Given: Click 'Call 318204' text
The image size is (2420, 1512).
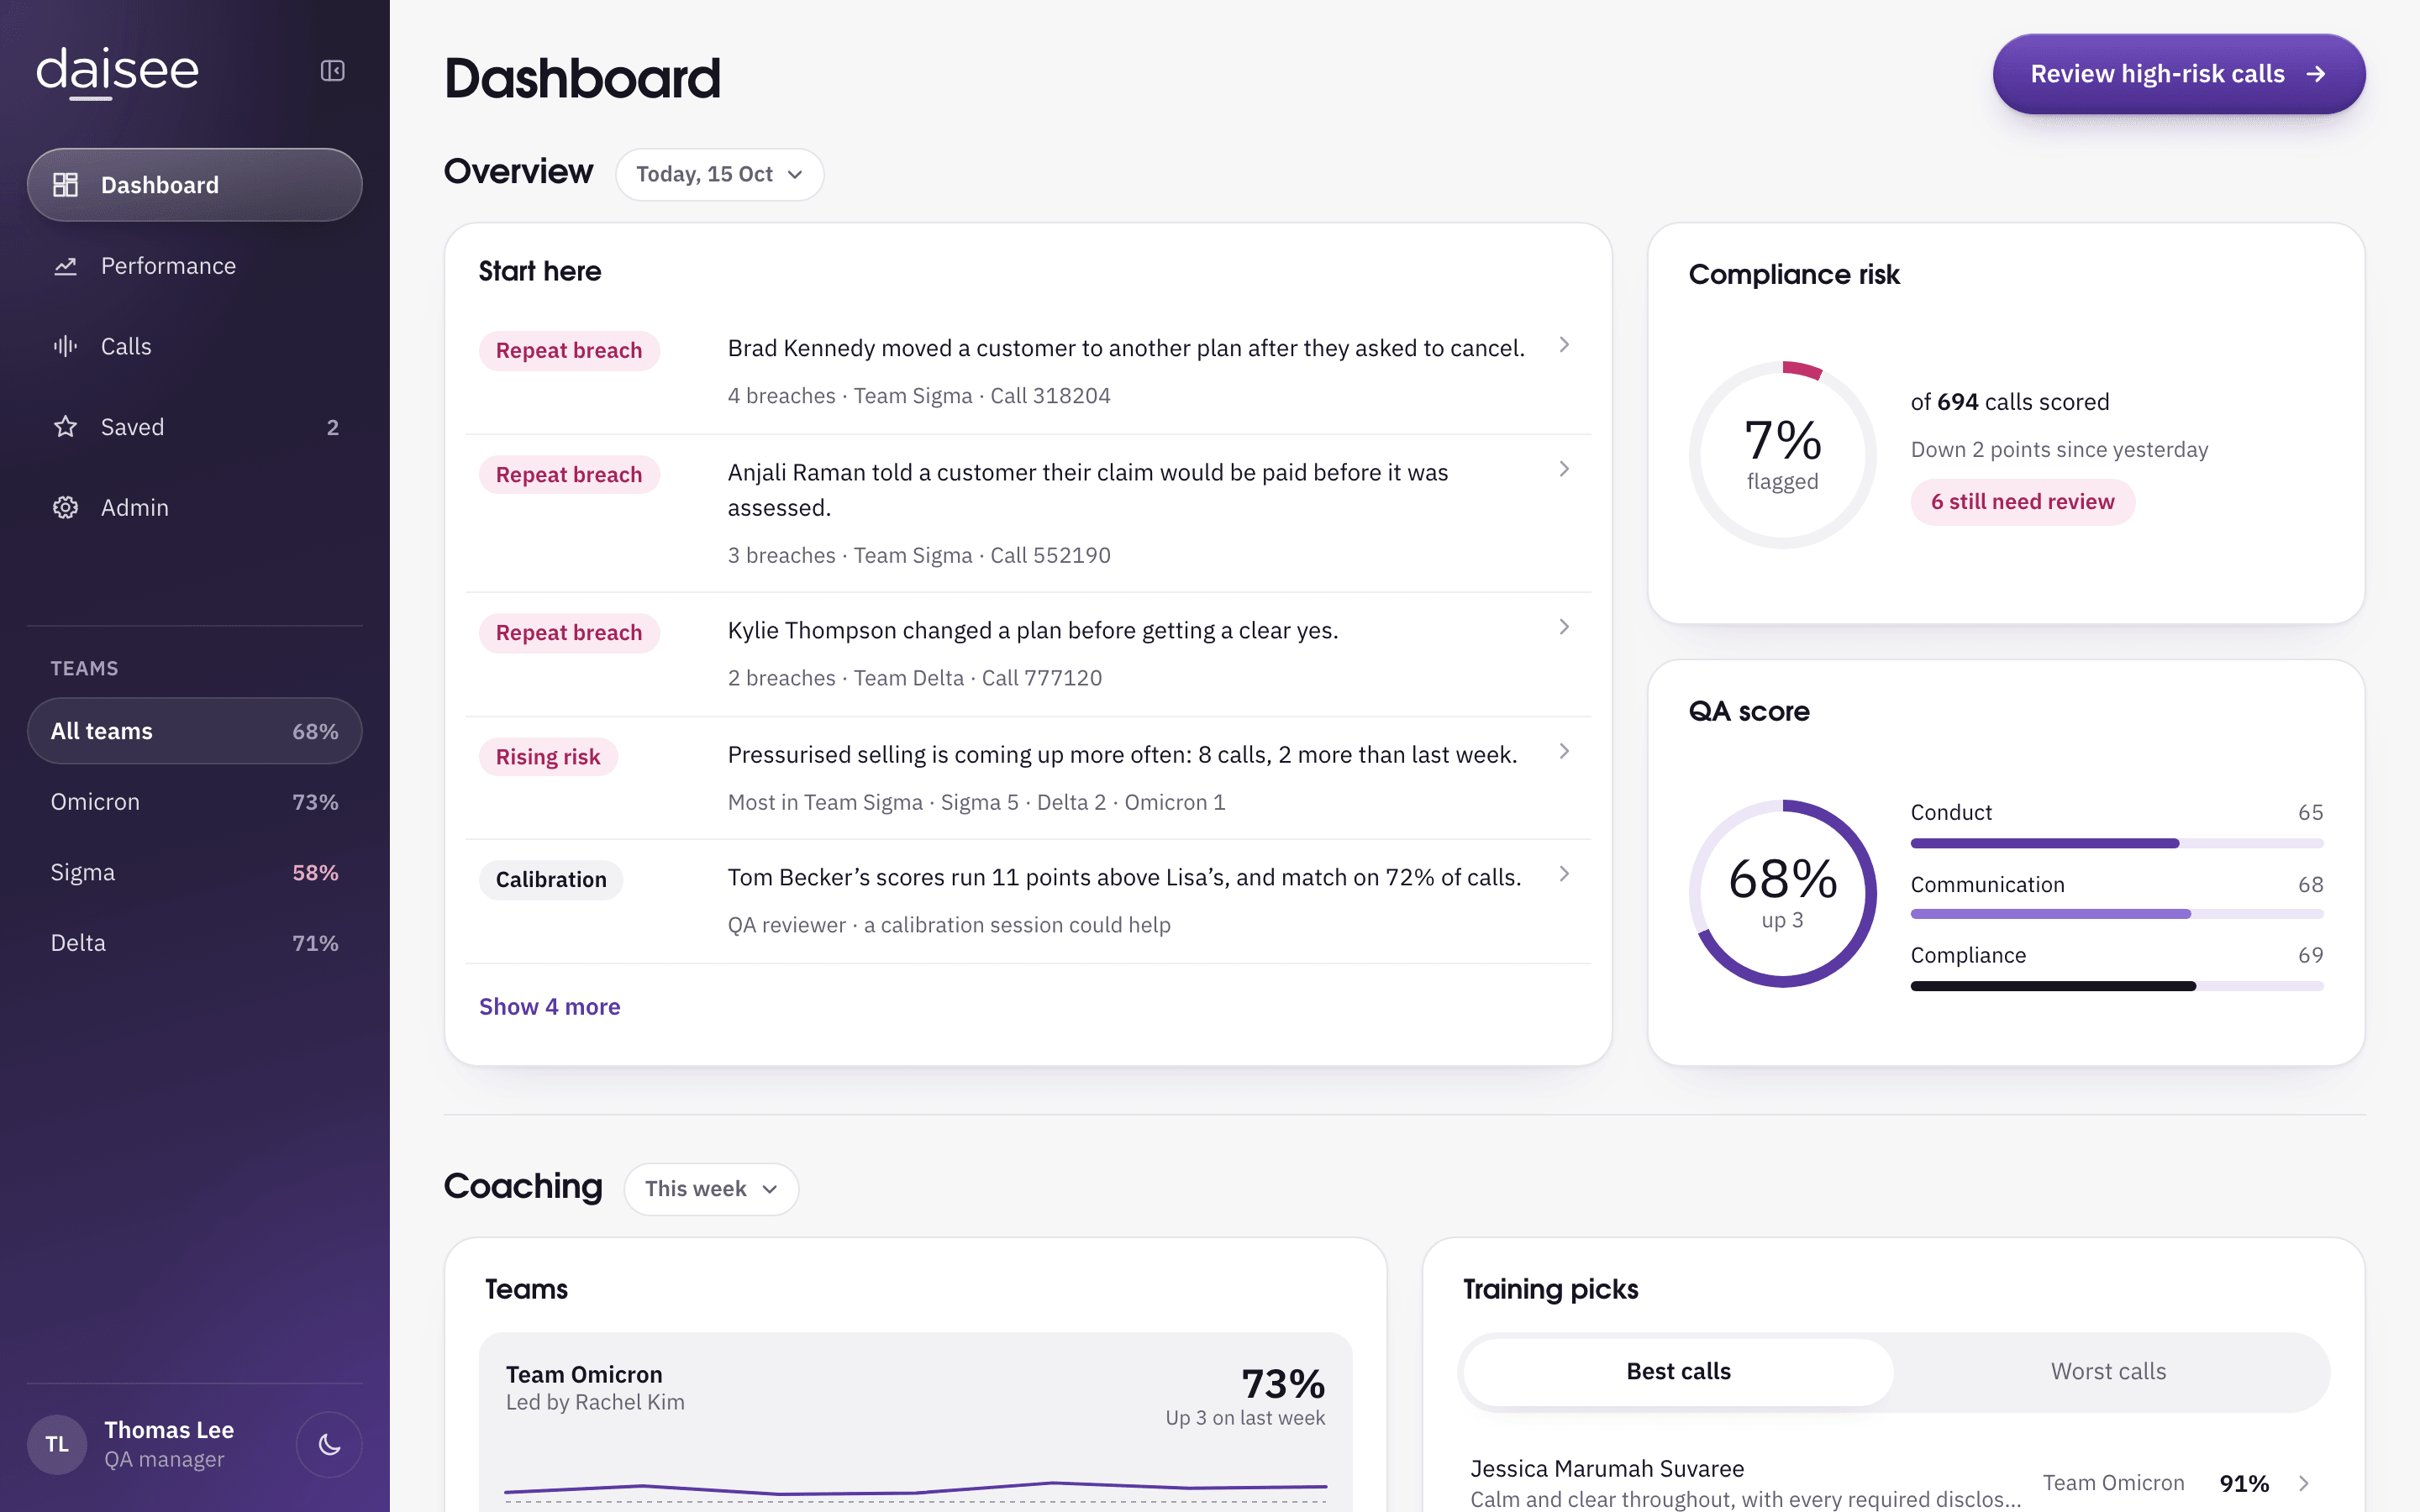Looking at the screenshot, I should tap(1050, 396).
